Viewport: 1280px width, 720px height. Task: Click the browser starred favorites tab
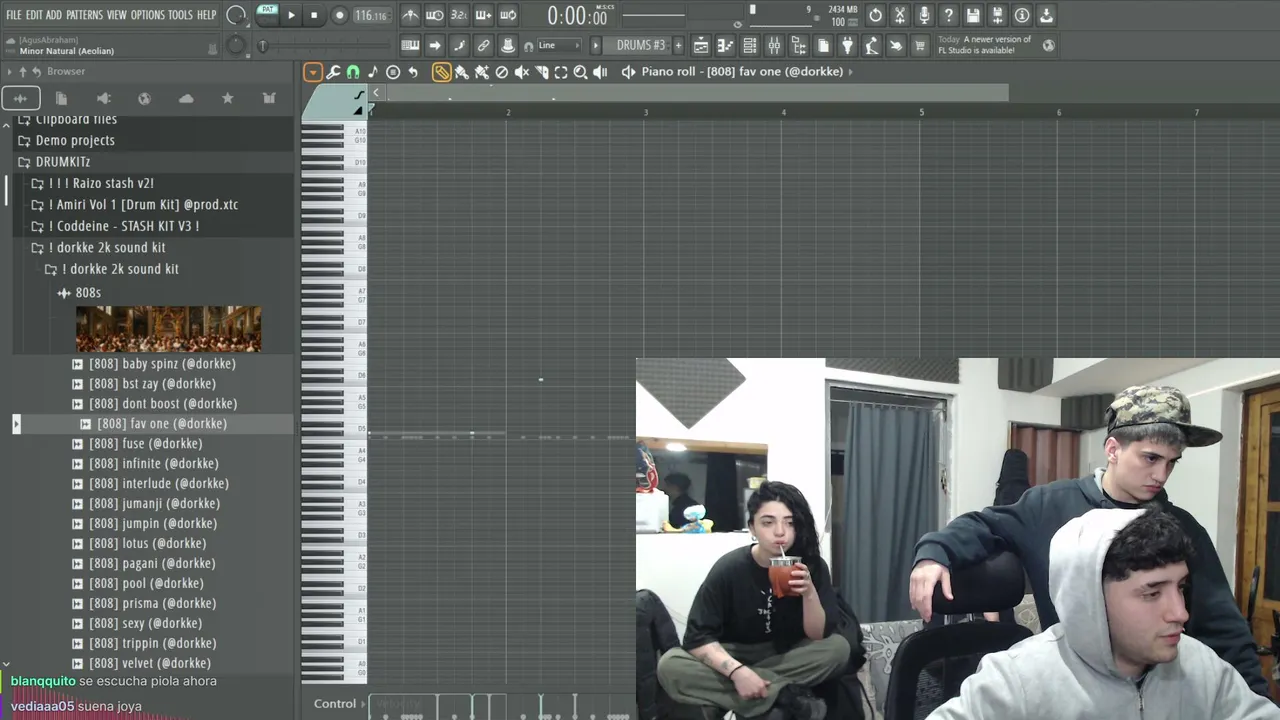click(227, 98)
